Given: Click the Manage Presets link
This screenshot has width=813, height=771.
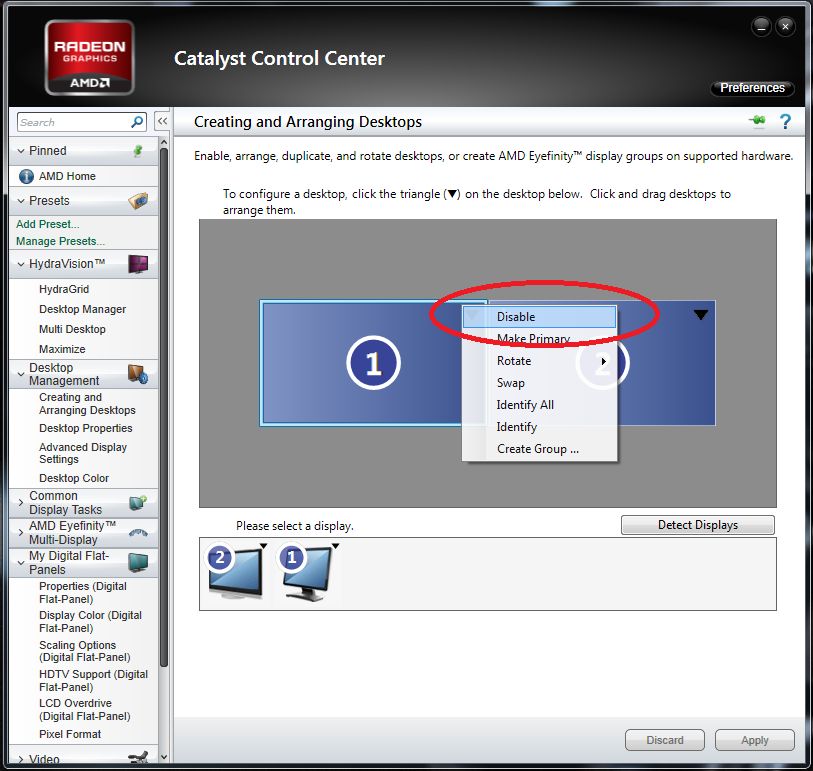Looking at the screenshot, I should point(60,241).
